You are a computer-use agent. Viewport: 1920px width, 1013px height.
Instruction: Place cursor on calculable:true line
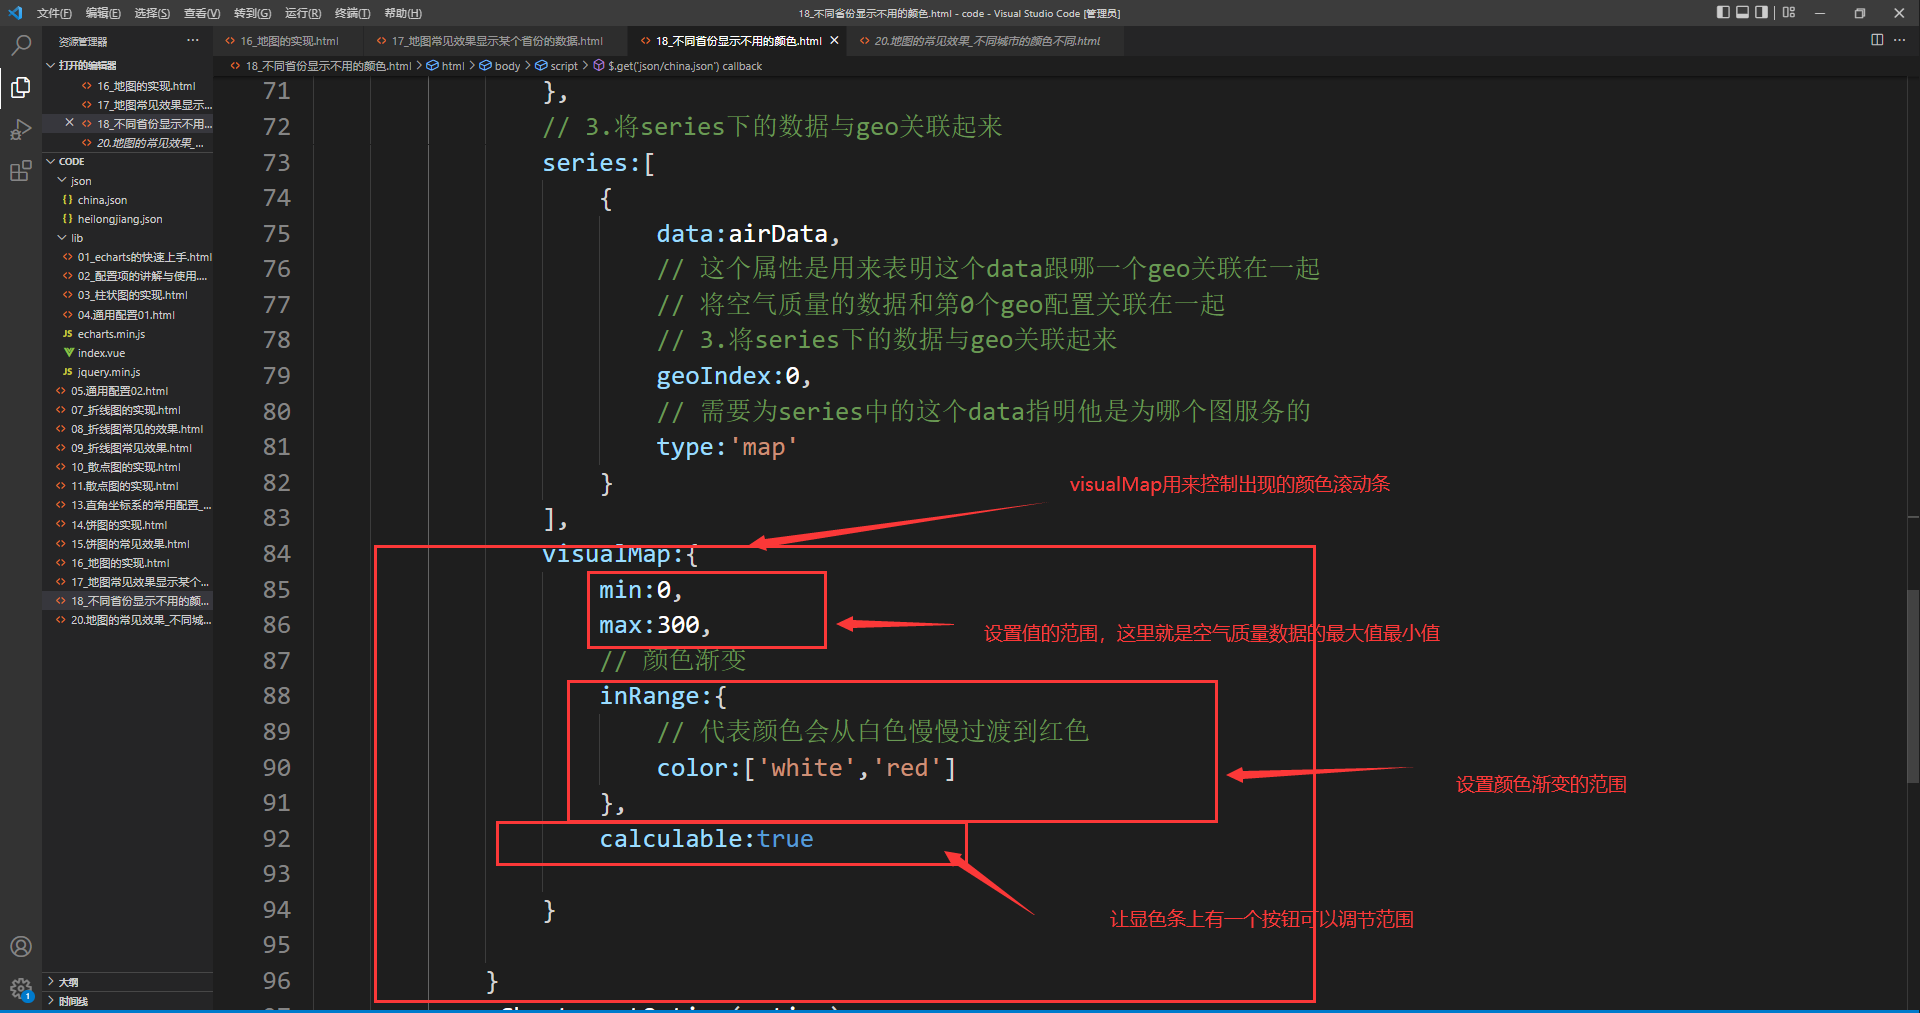pyautogui.click(x=706, y=839)
